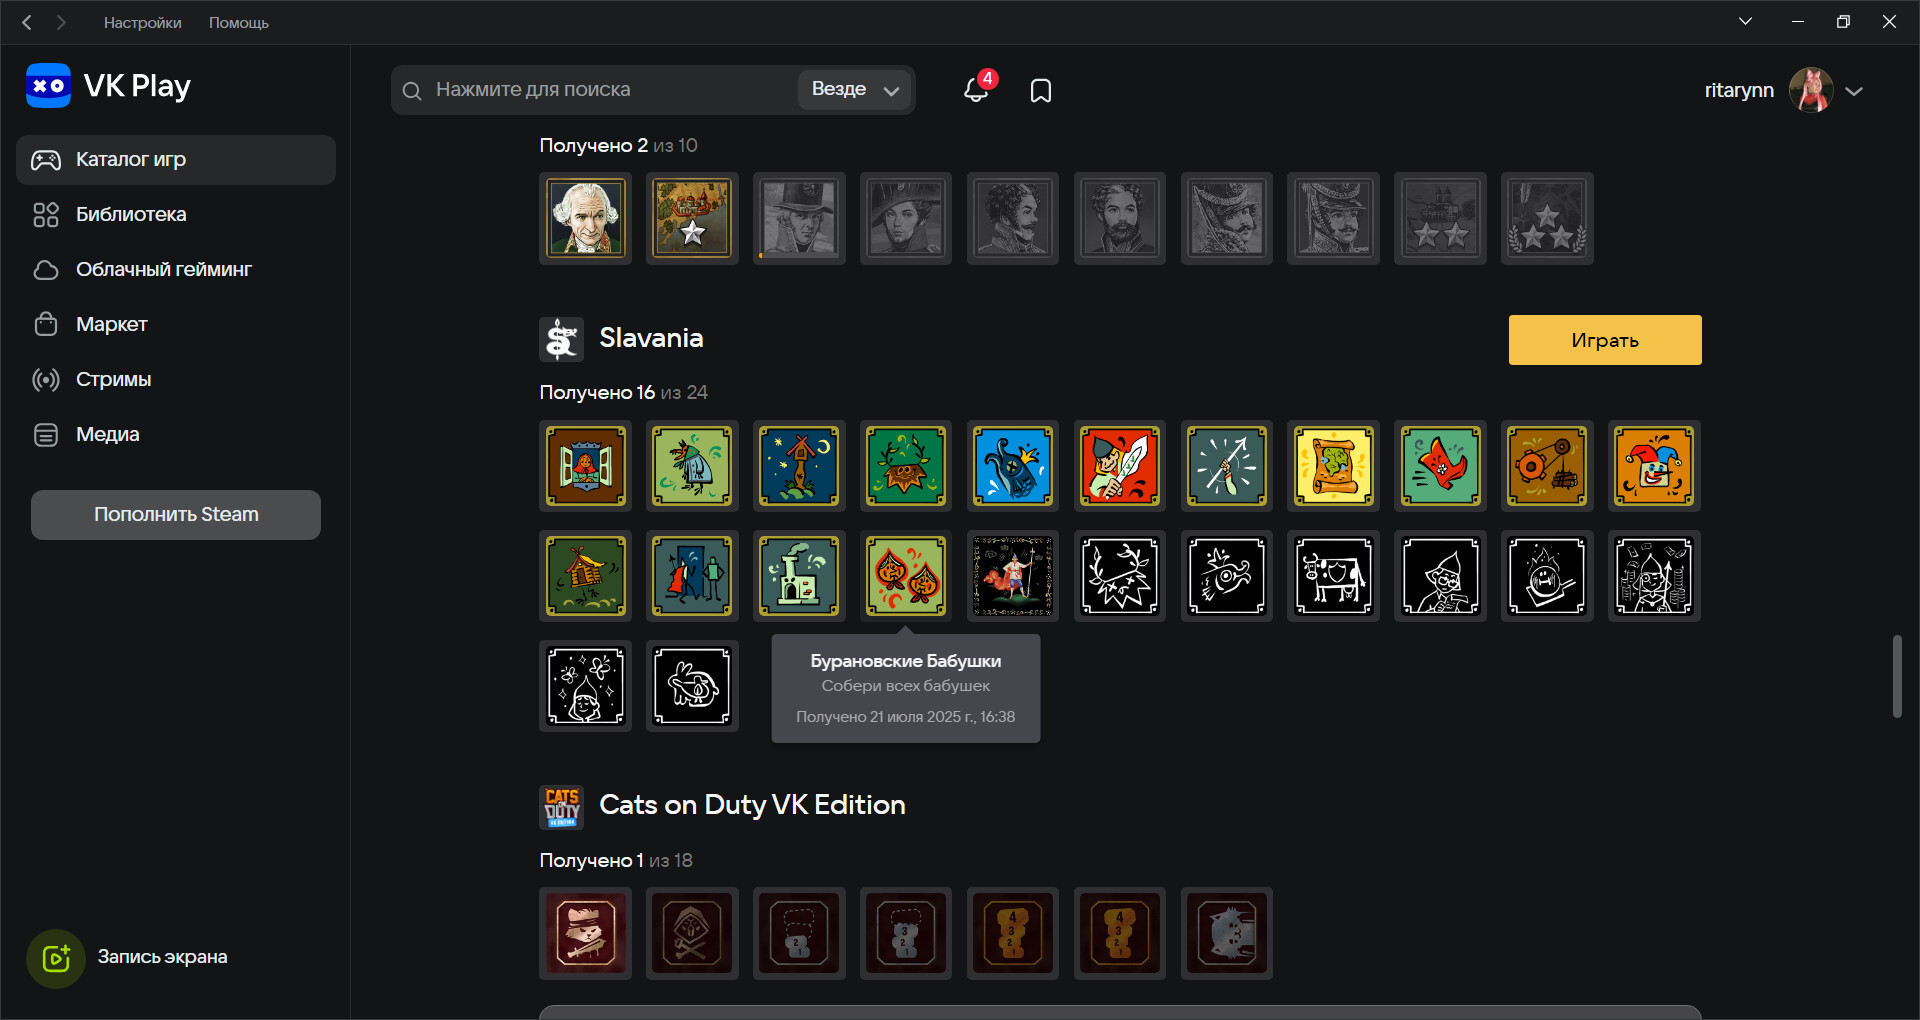1920x1020 pixels.
Task: Click the Играть button for Slavania
Action: [x=1605, y=340]
